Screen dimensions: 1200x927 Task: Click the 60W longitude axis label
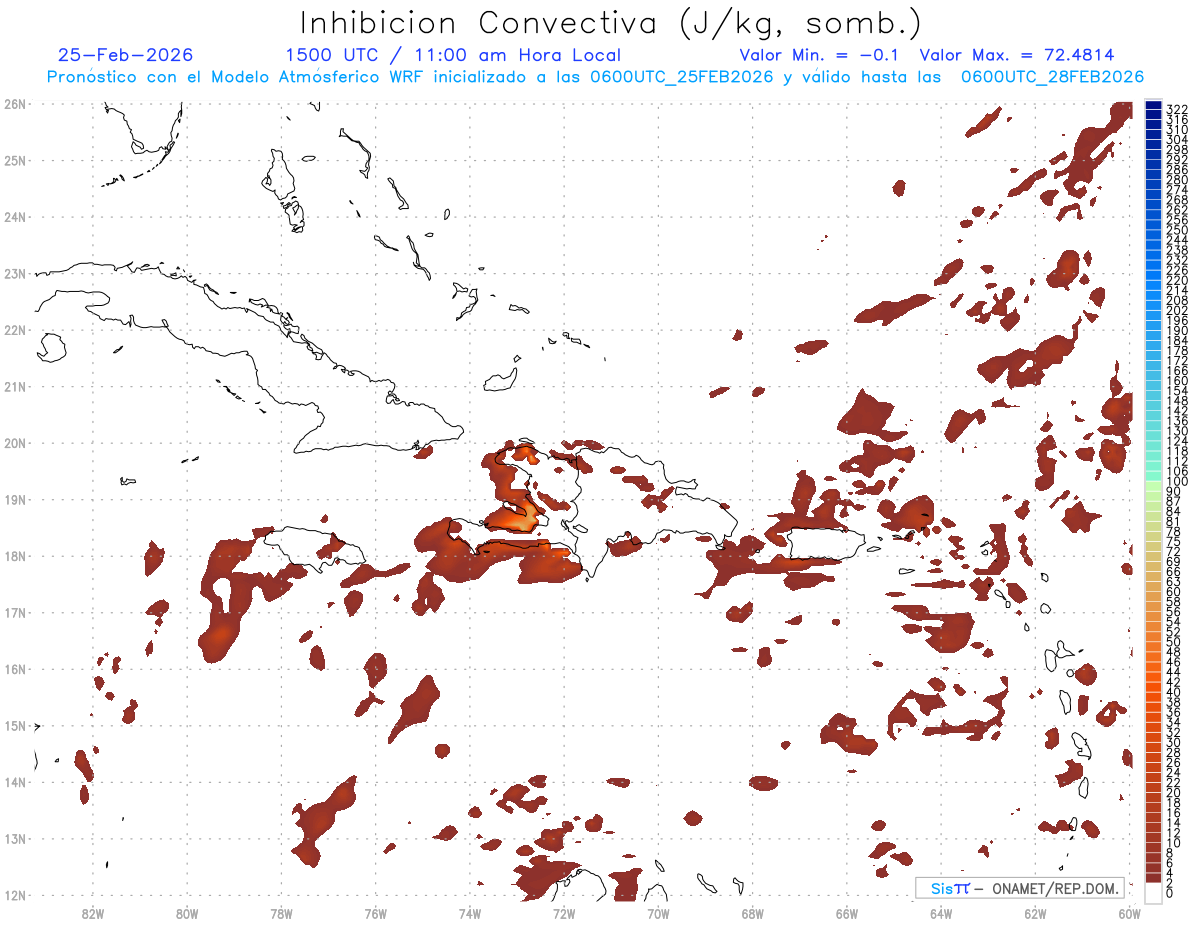point(1130,912)
